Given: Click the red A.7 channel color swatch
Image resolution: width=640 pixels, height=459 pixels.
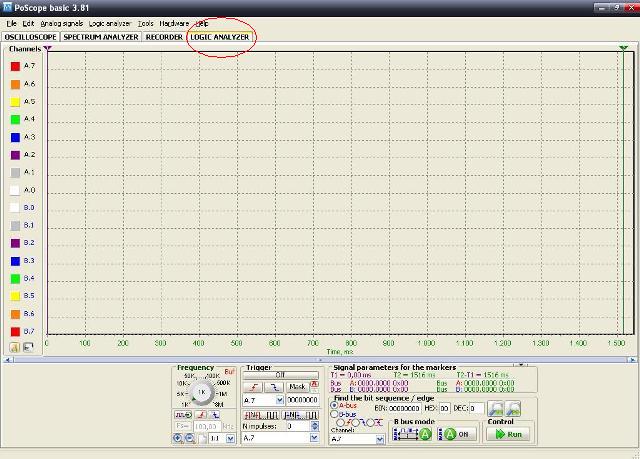Looking at the screenshot, I should pos(15,66).
